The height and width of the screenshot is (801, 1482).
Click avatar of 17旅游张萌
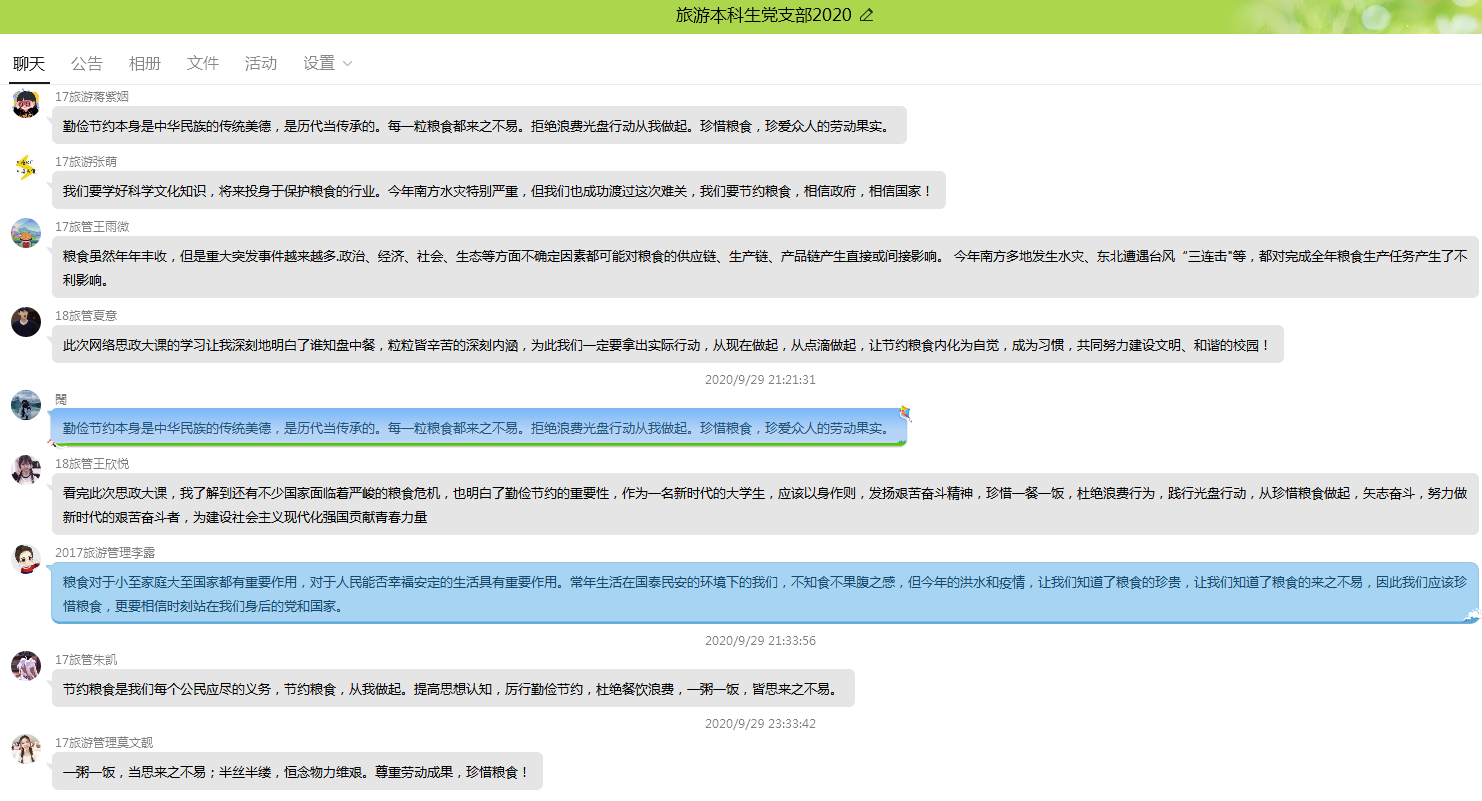[26, 168]
